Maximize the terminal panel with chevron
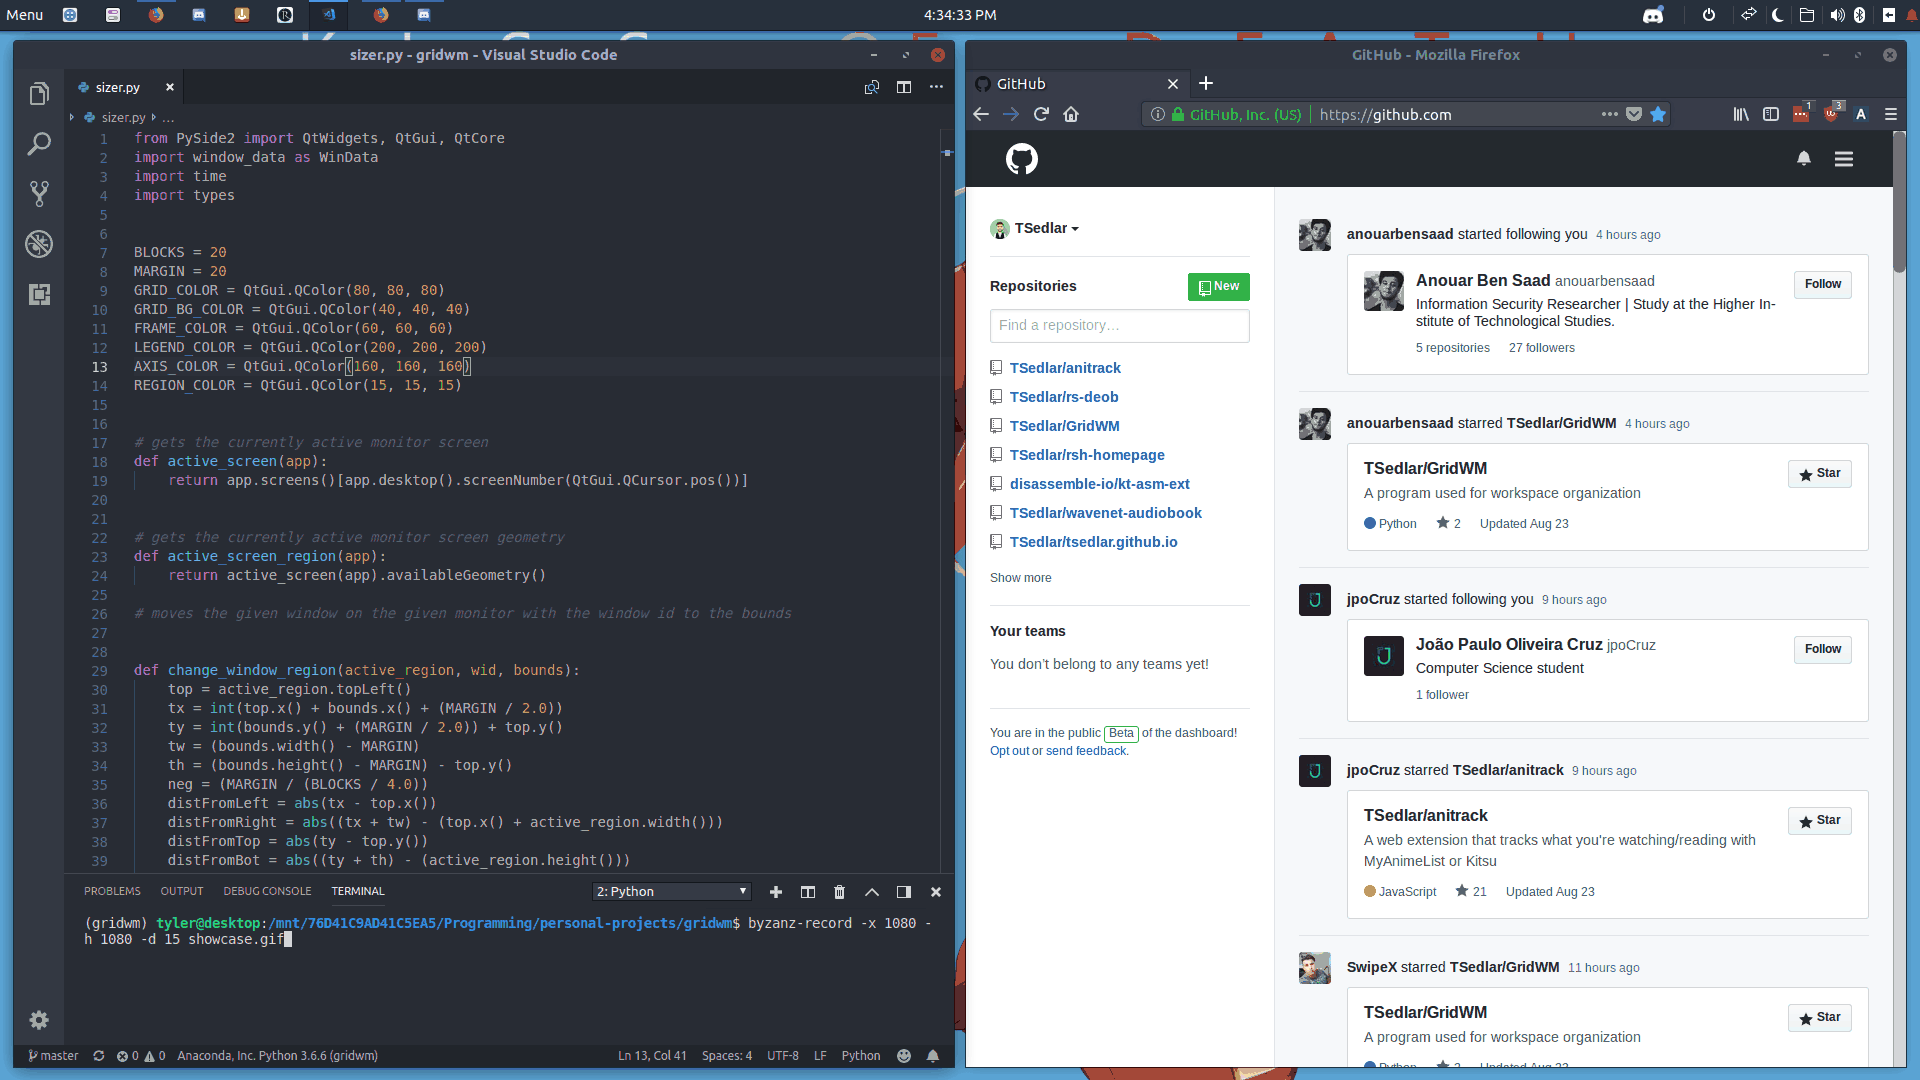The image size is (1920, 1080). [x=872, y=892]
